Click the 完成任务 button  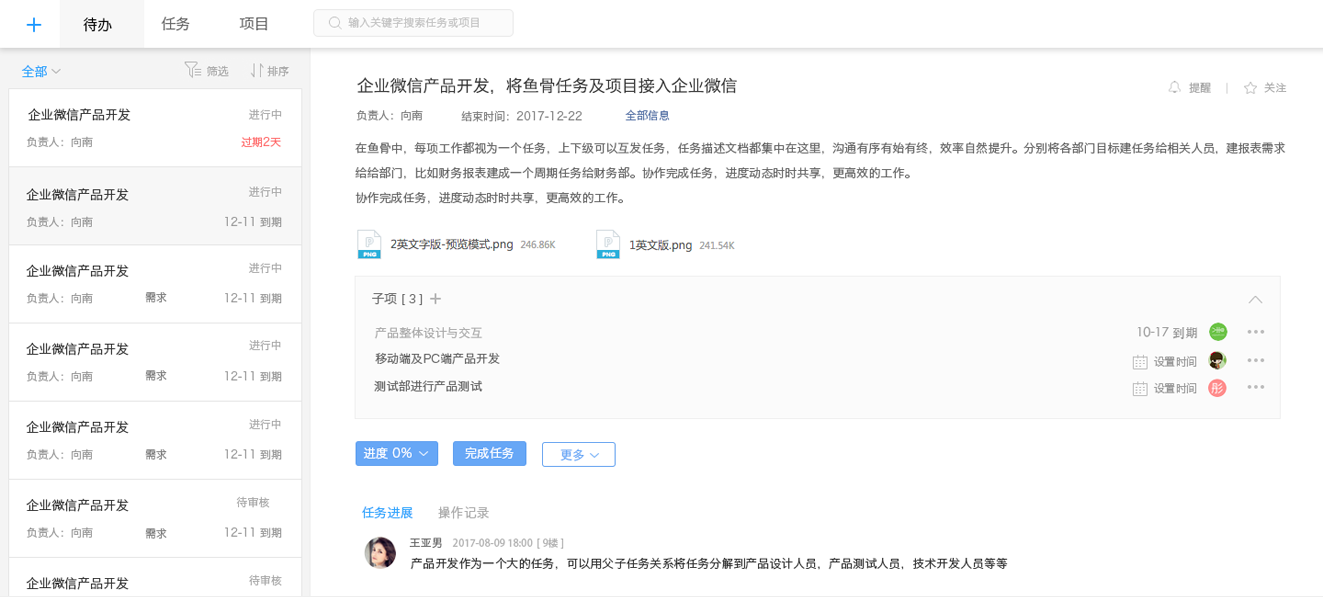(x=489, y=453)
